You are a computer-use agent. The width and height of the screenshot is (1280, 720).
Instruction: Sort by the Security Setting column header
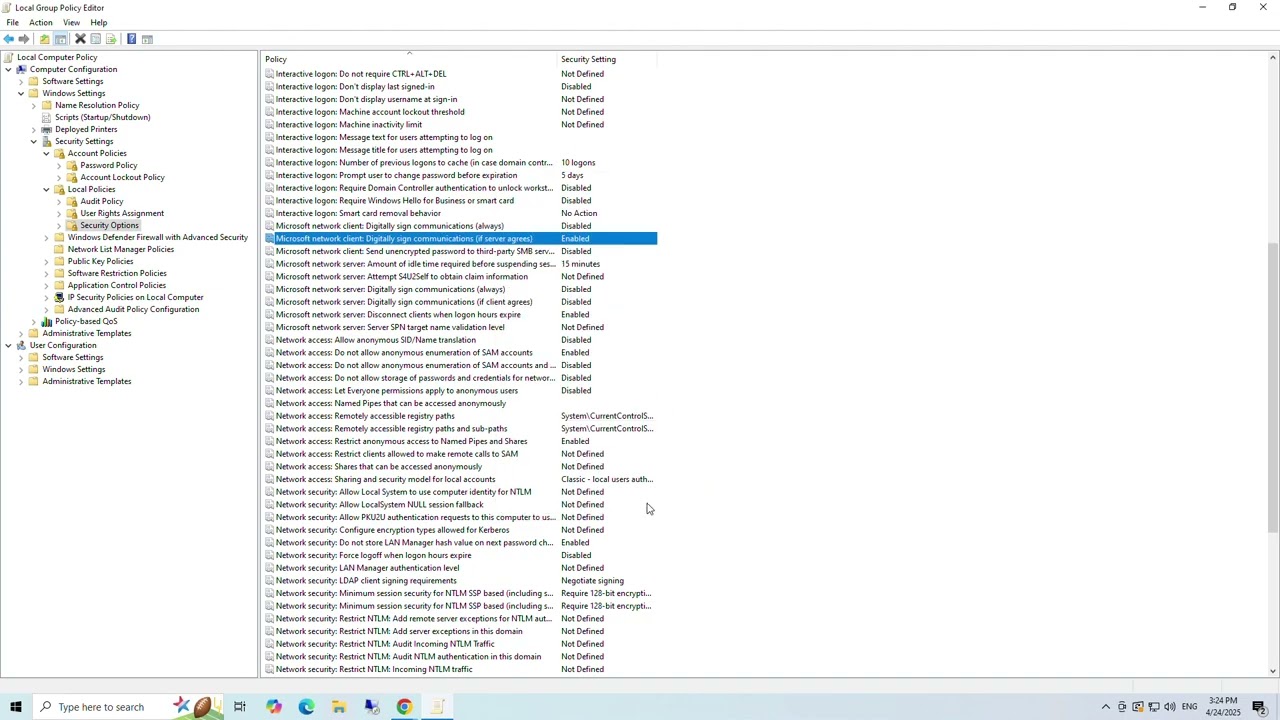(x=607, y=59)
